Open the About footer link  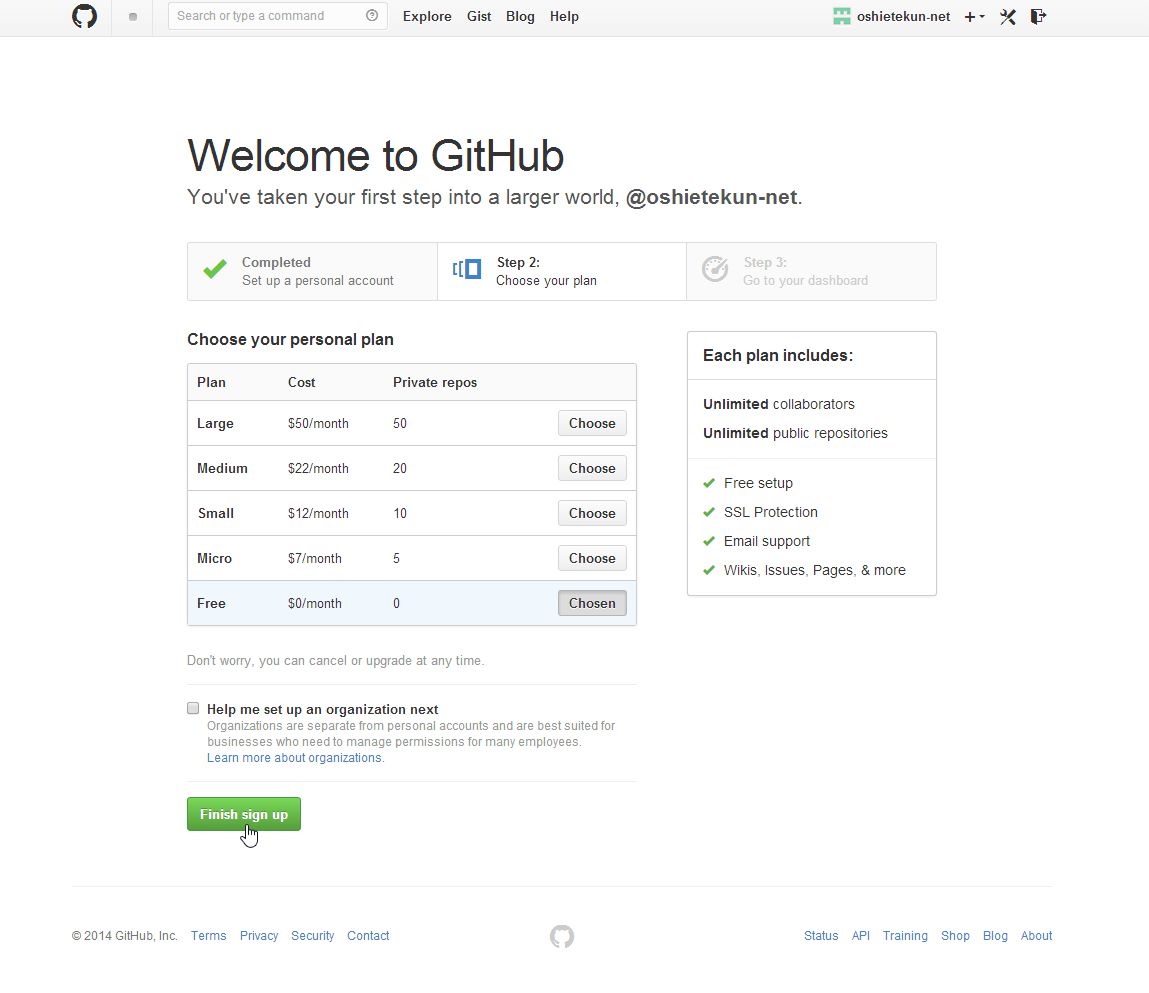click(1036, 936)
